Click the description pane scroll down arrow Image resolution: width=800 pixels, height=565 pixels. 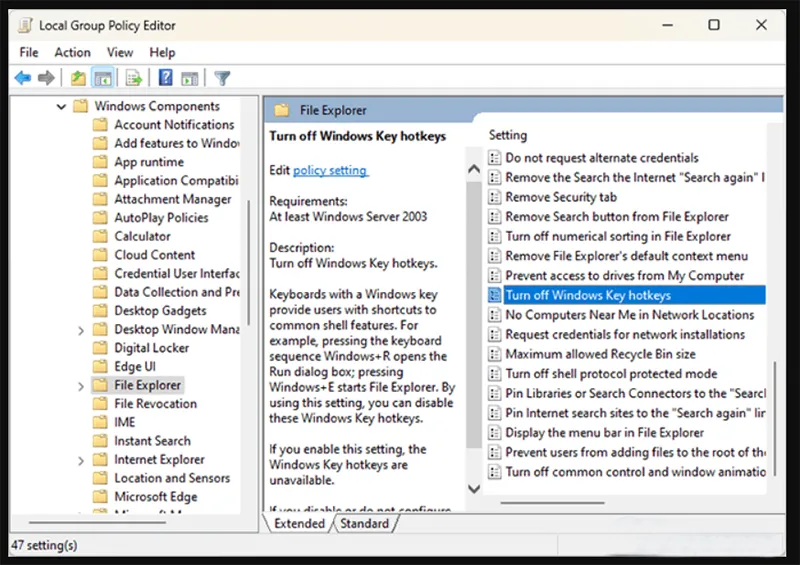(x=474, y=488)
